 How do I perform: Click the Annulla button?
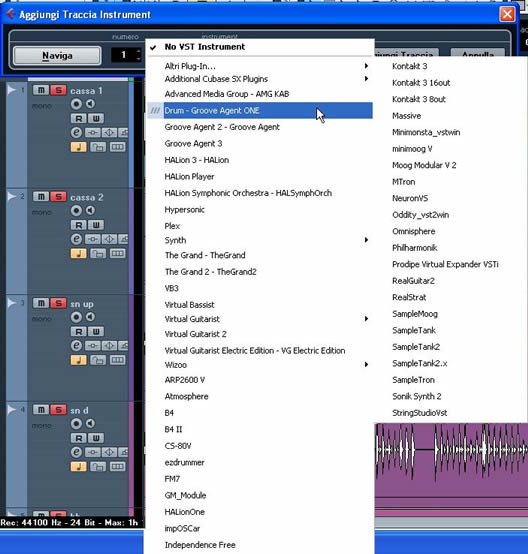pyautogui.click(x=478, y=53)
